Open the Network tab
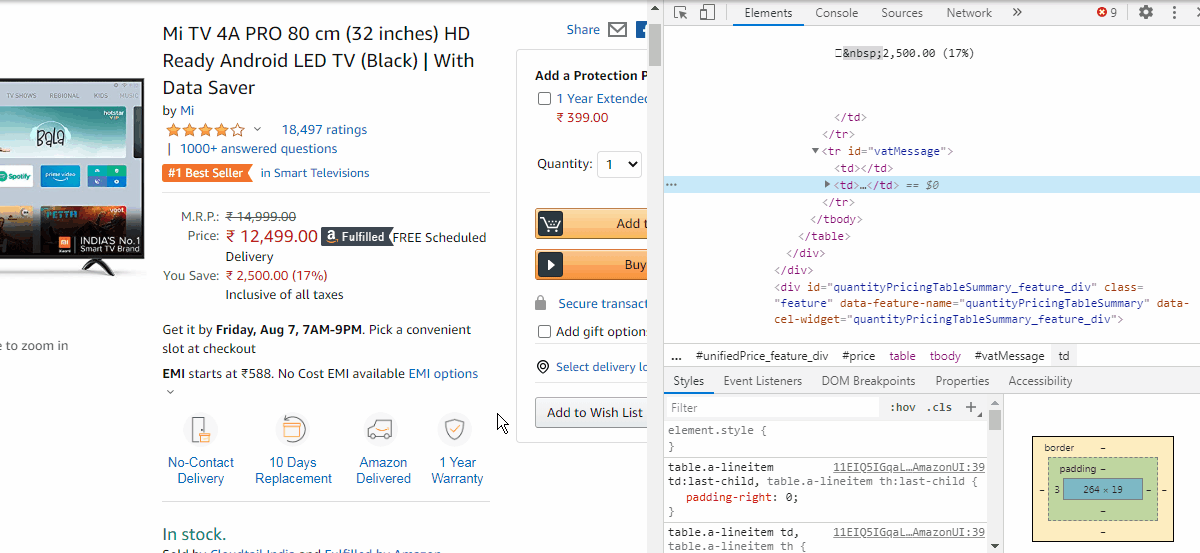The height and width of the screenshot is (553, 1200). pos(969,13)
